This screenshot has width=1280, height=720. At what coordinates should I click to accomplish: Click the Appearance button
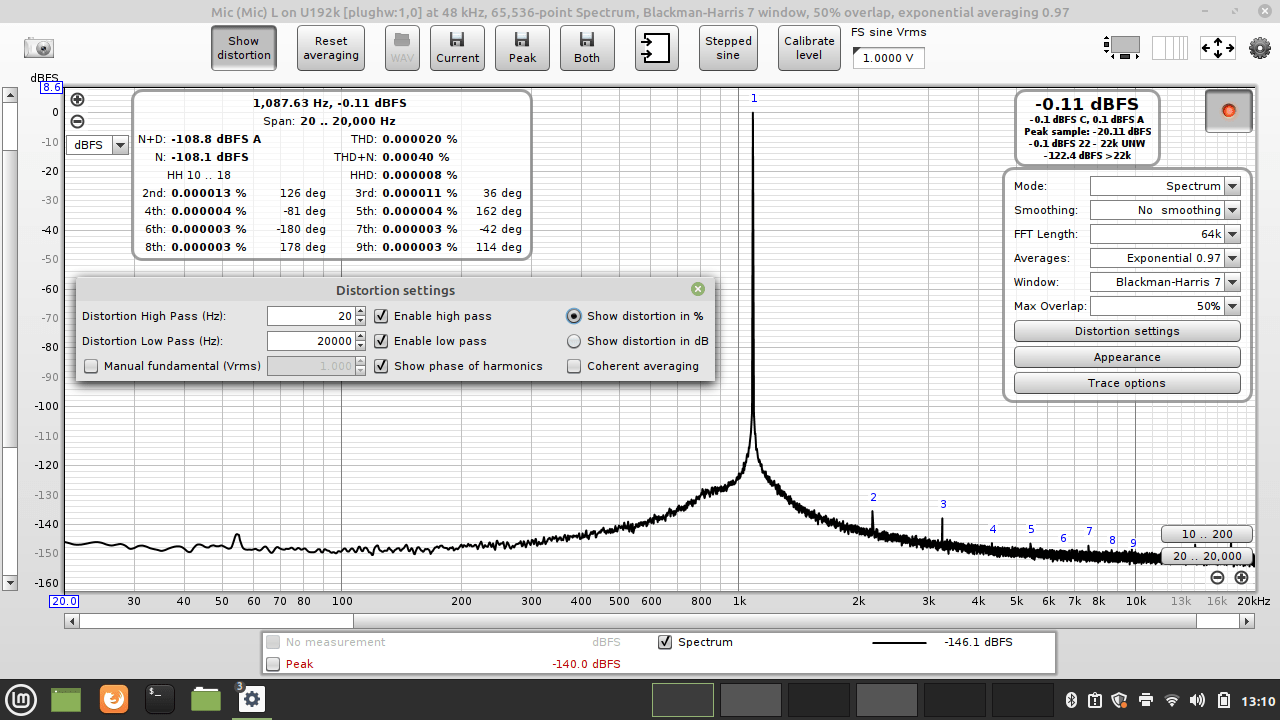pyautogui.click(x=1127, y=357)
